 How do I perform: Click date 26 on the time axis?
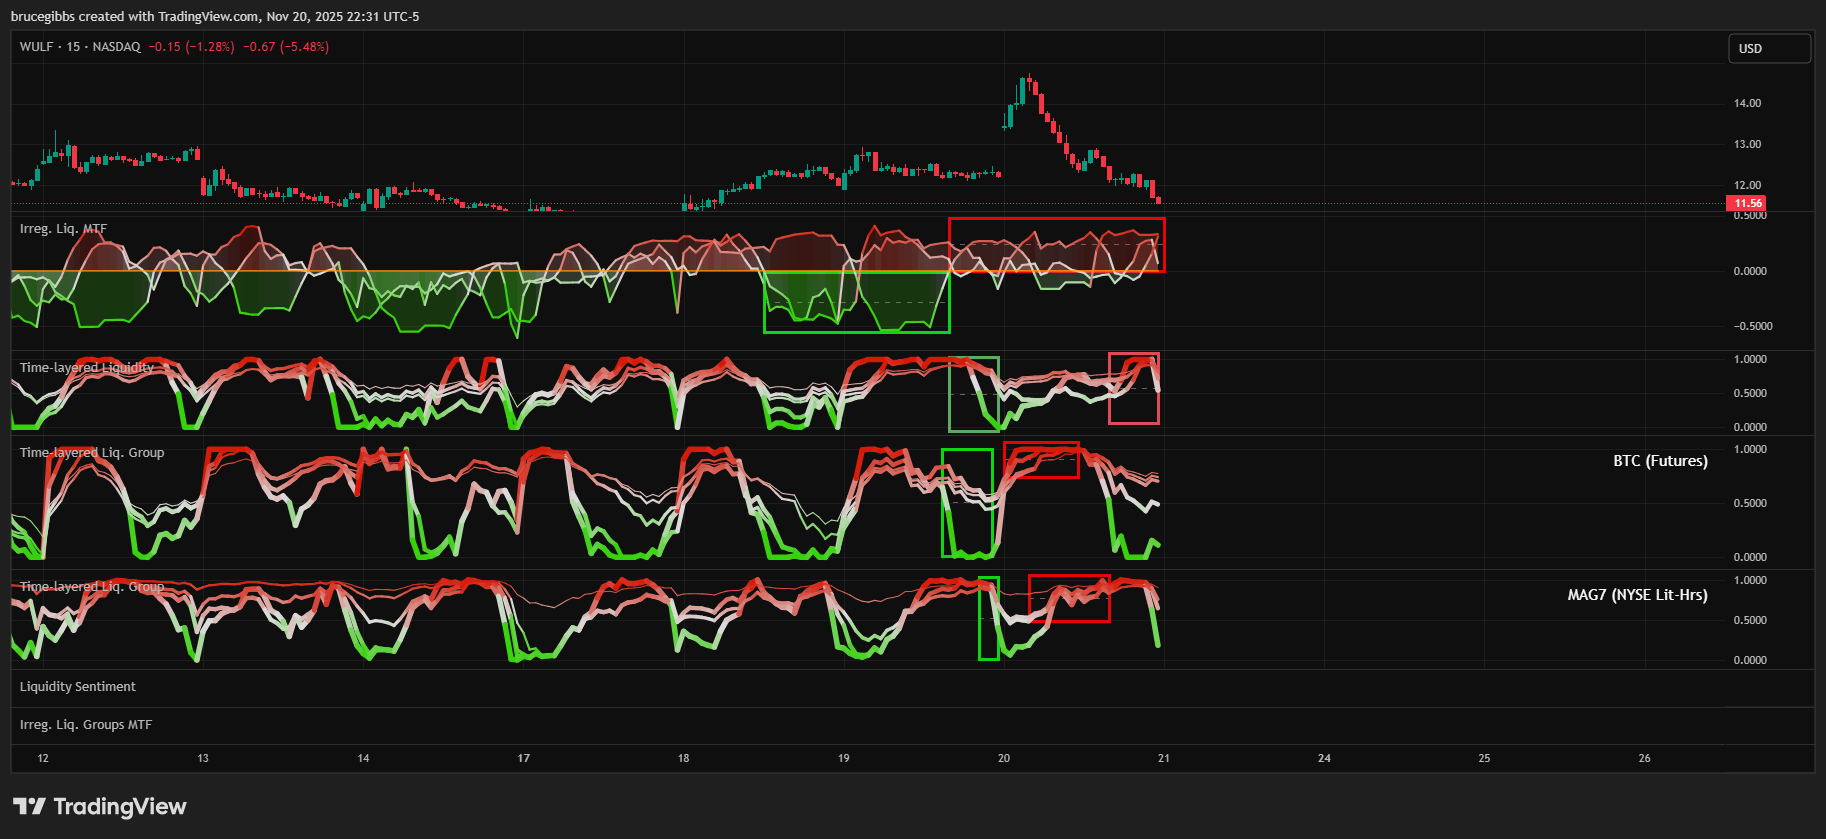(1644, 758)
